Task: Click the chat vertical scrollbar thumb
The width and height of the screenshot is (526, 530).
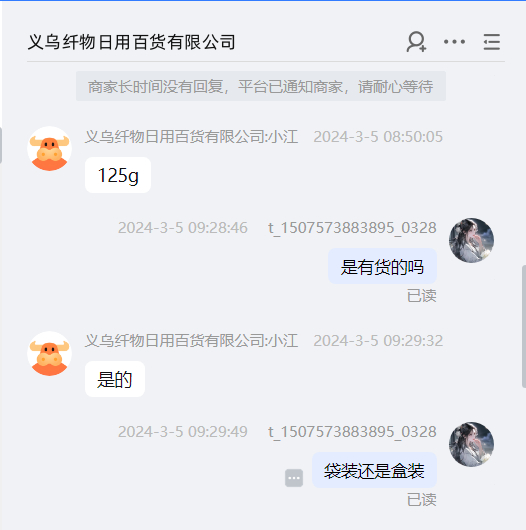Action: click(524, 326)
